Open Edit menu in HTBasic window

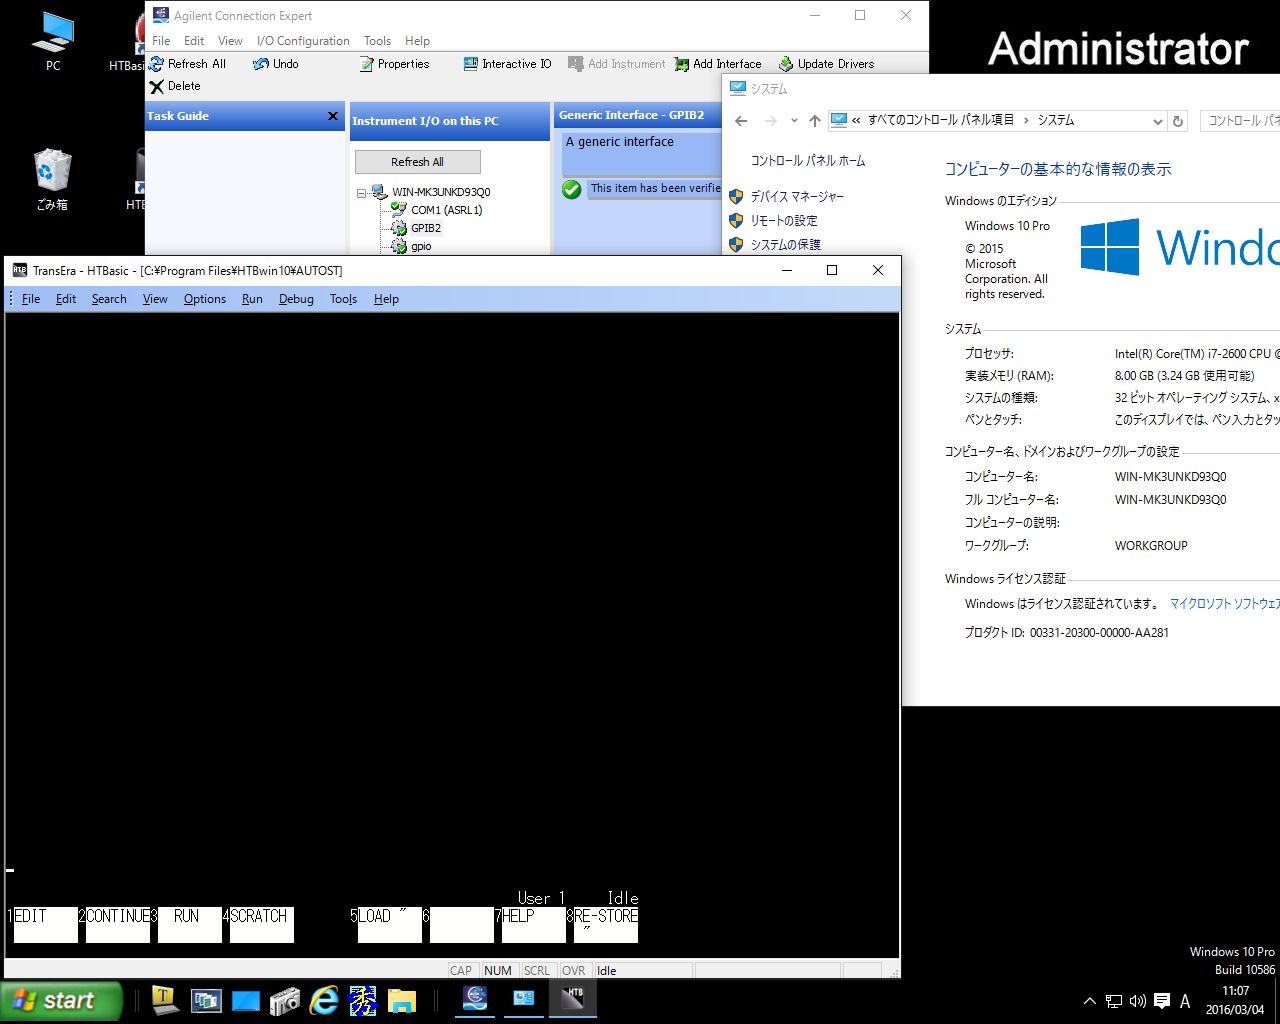point(66,299)
